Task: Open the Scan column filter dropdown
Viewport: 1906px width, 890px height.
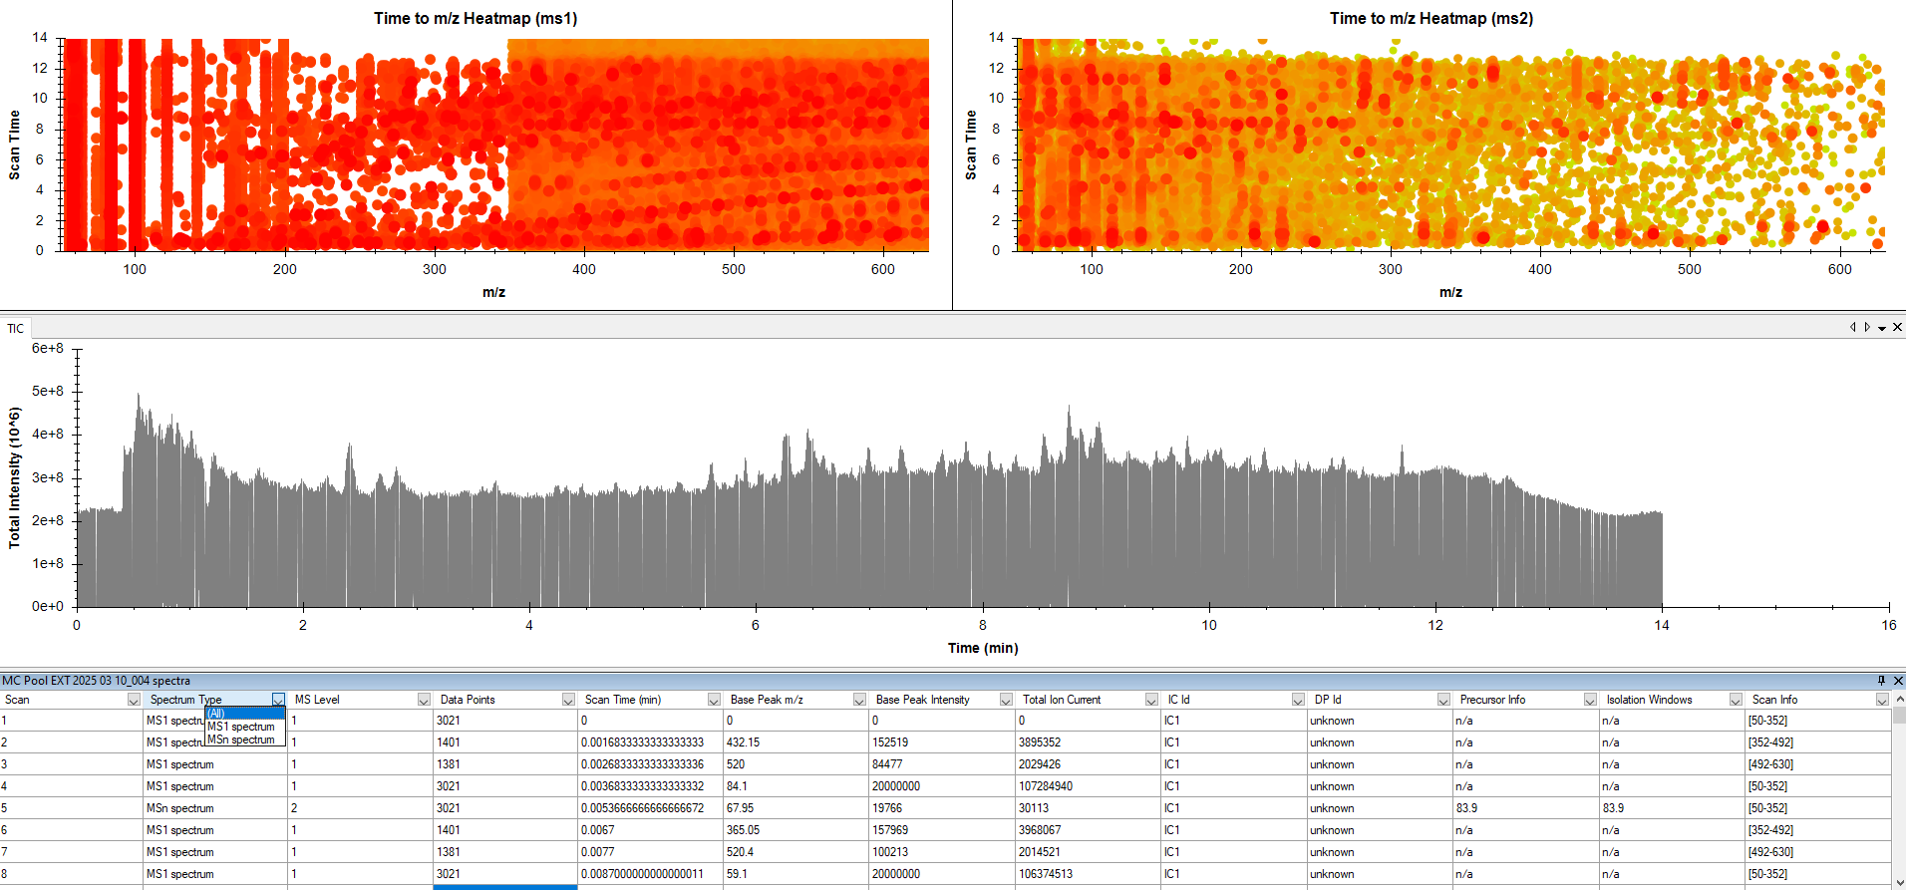Action: click(x=133, y=700)
